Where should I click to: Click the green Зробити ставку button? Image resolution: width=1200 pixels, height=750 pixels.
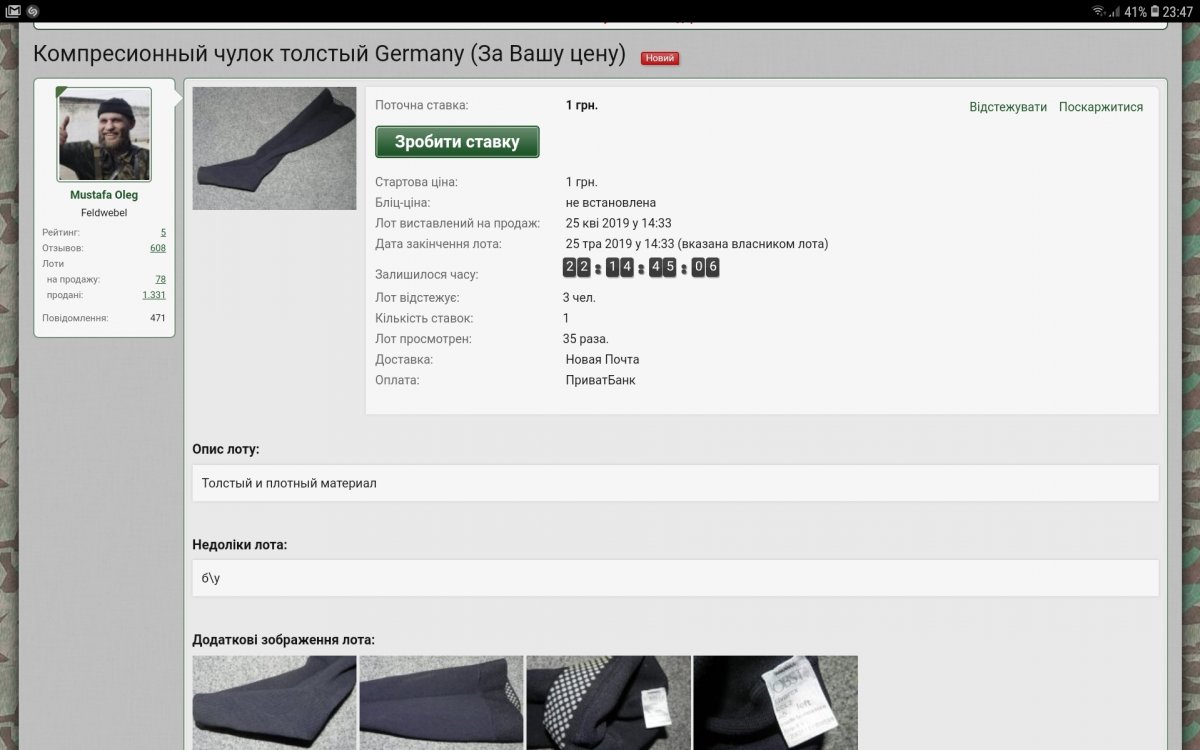tap(457, 142)
